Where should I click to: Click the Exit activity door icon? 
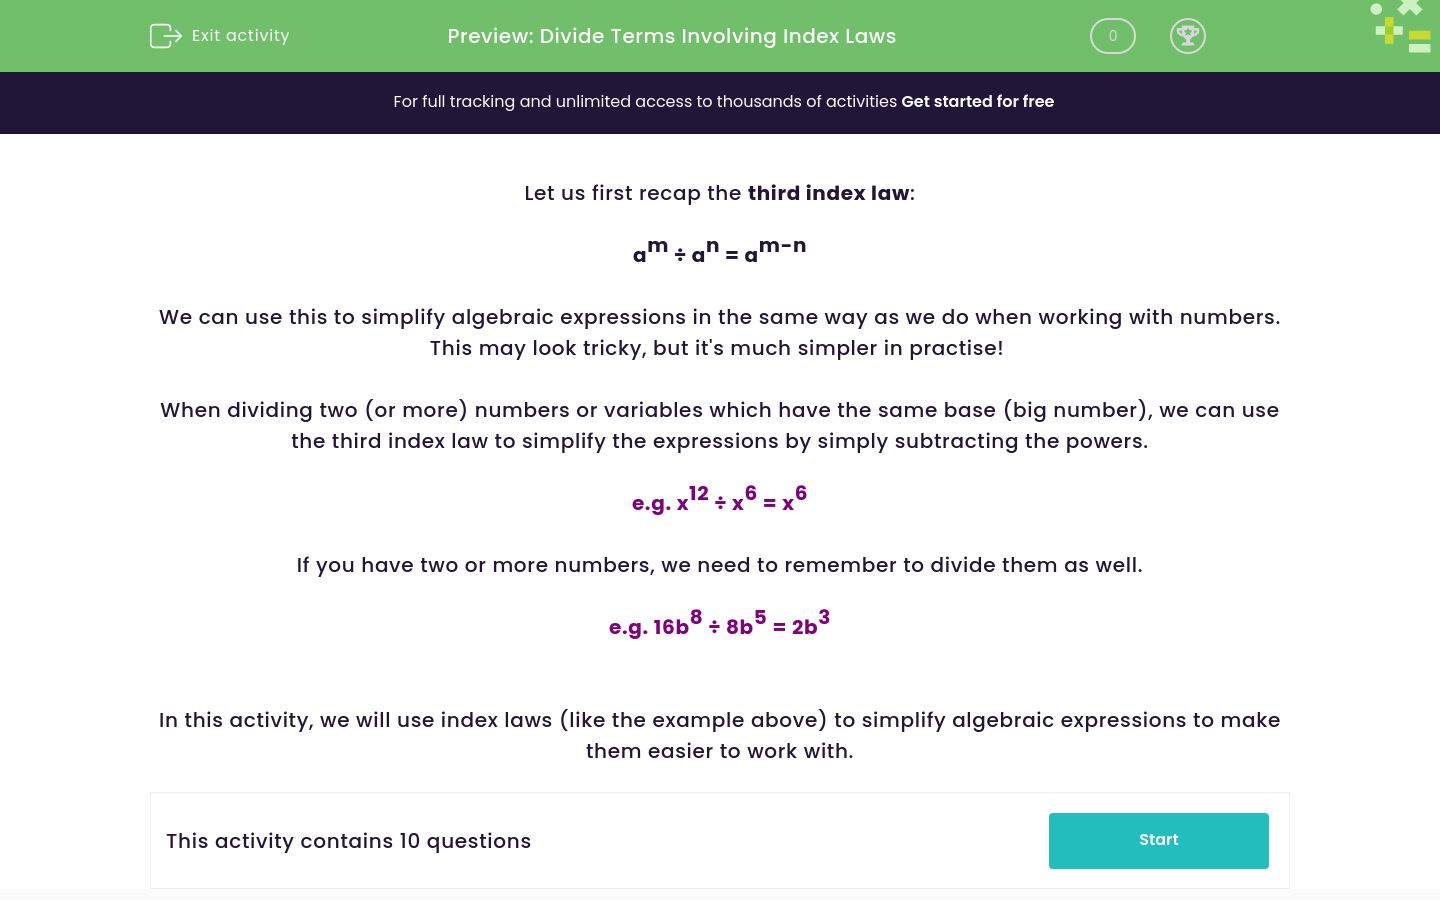click(165, 36)
